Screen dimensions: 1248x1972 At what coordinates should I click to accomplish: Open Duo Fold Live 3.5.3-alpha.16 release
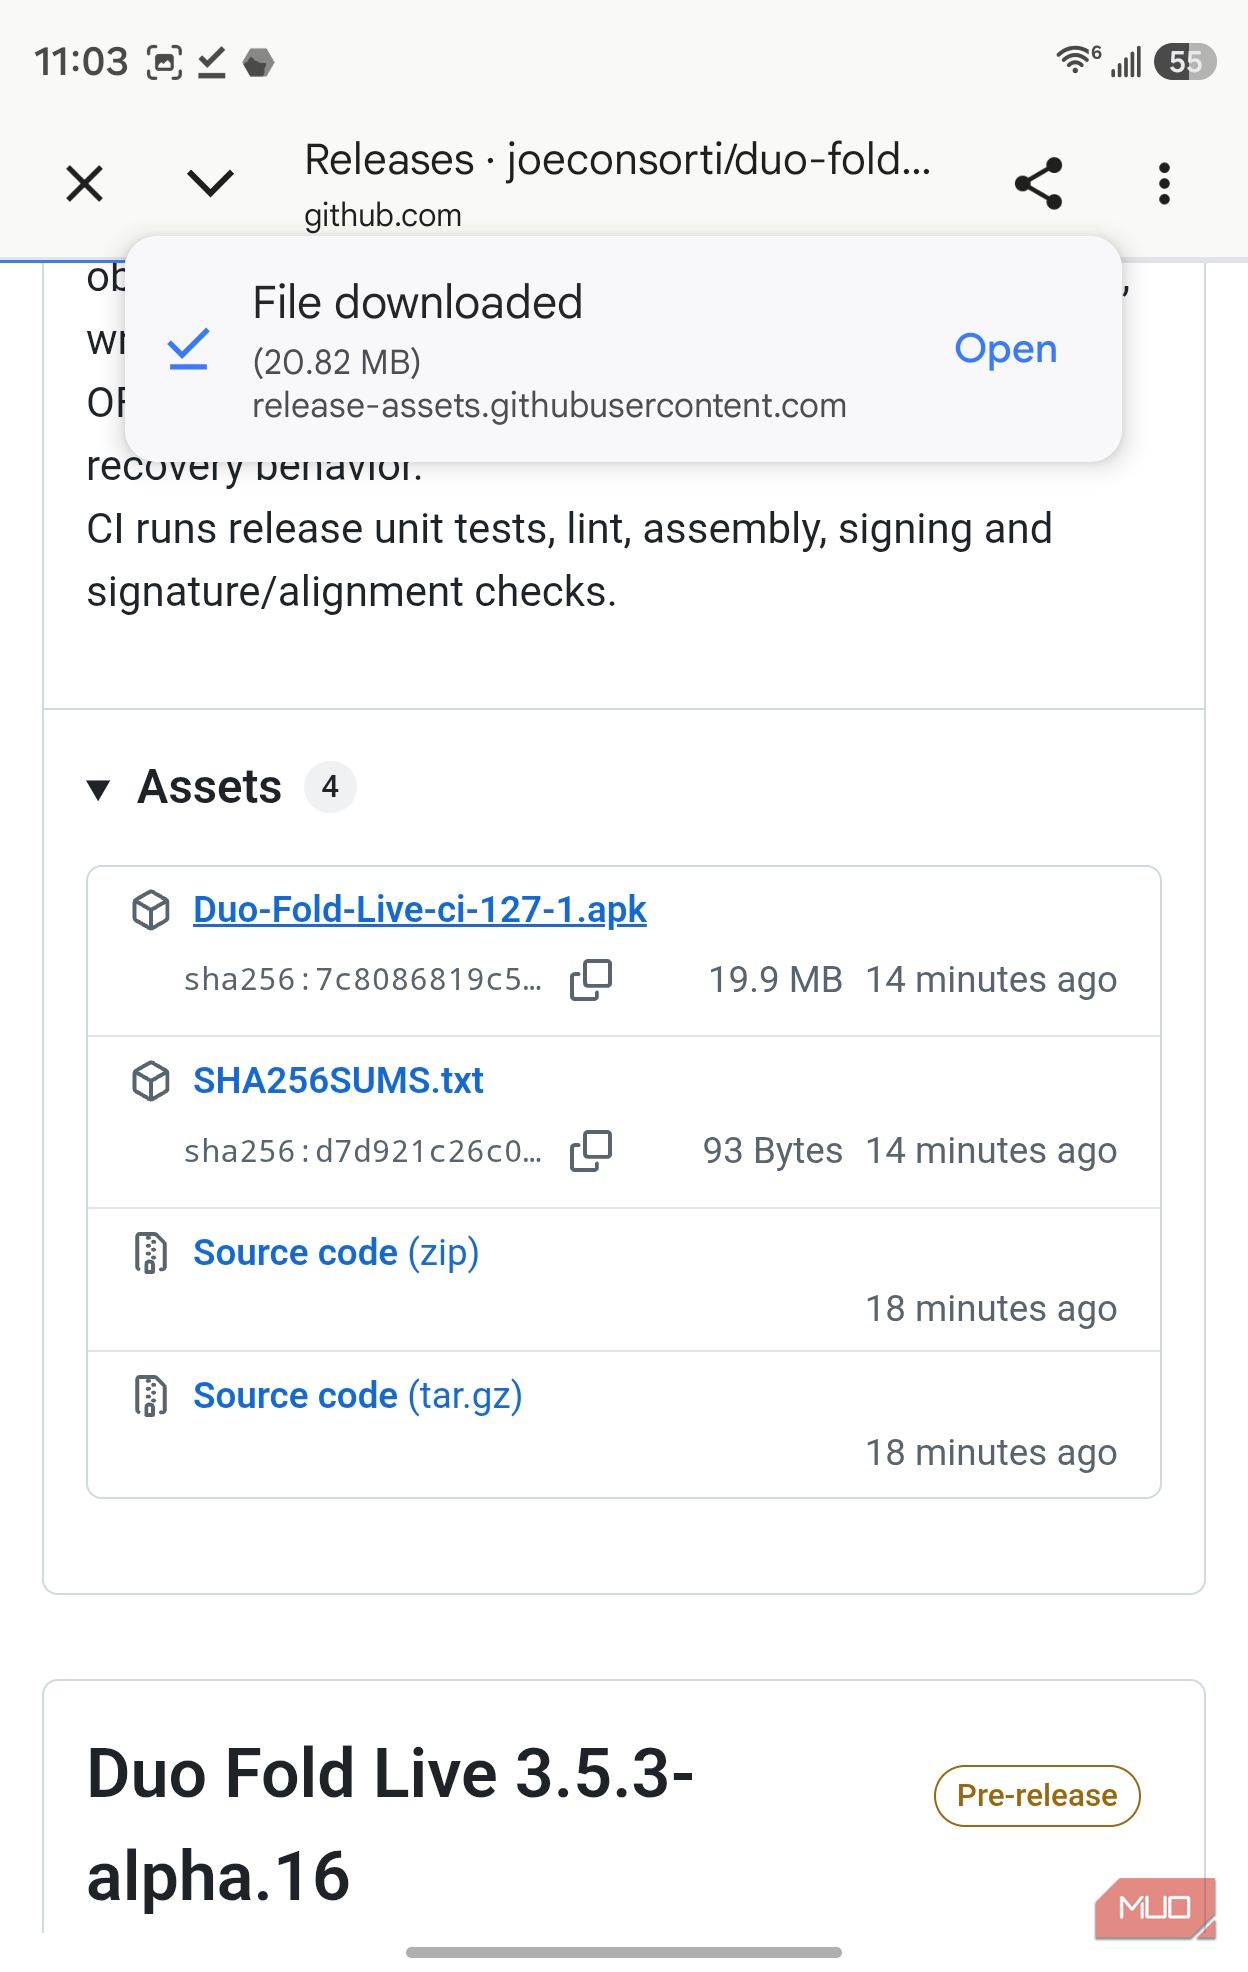[390, 1825]
